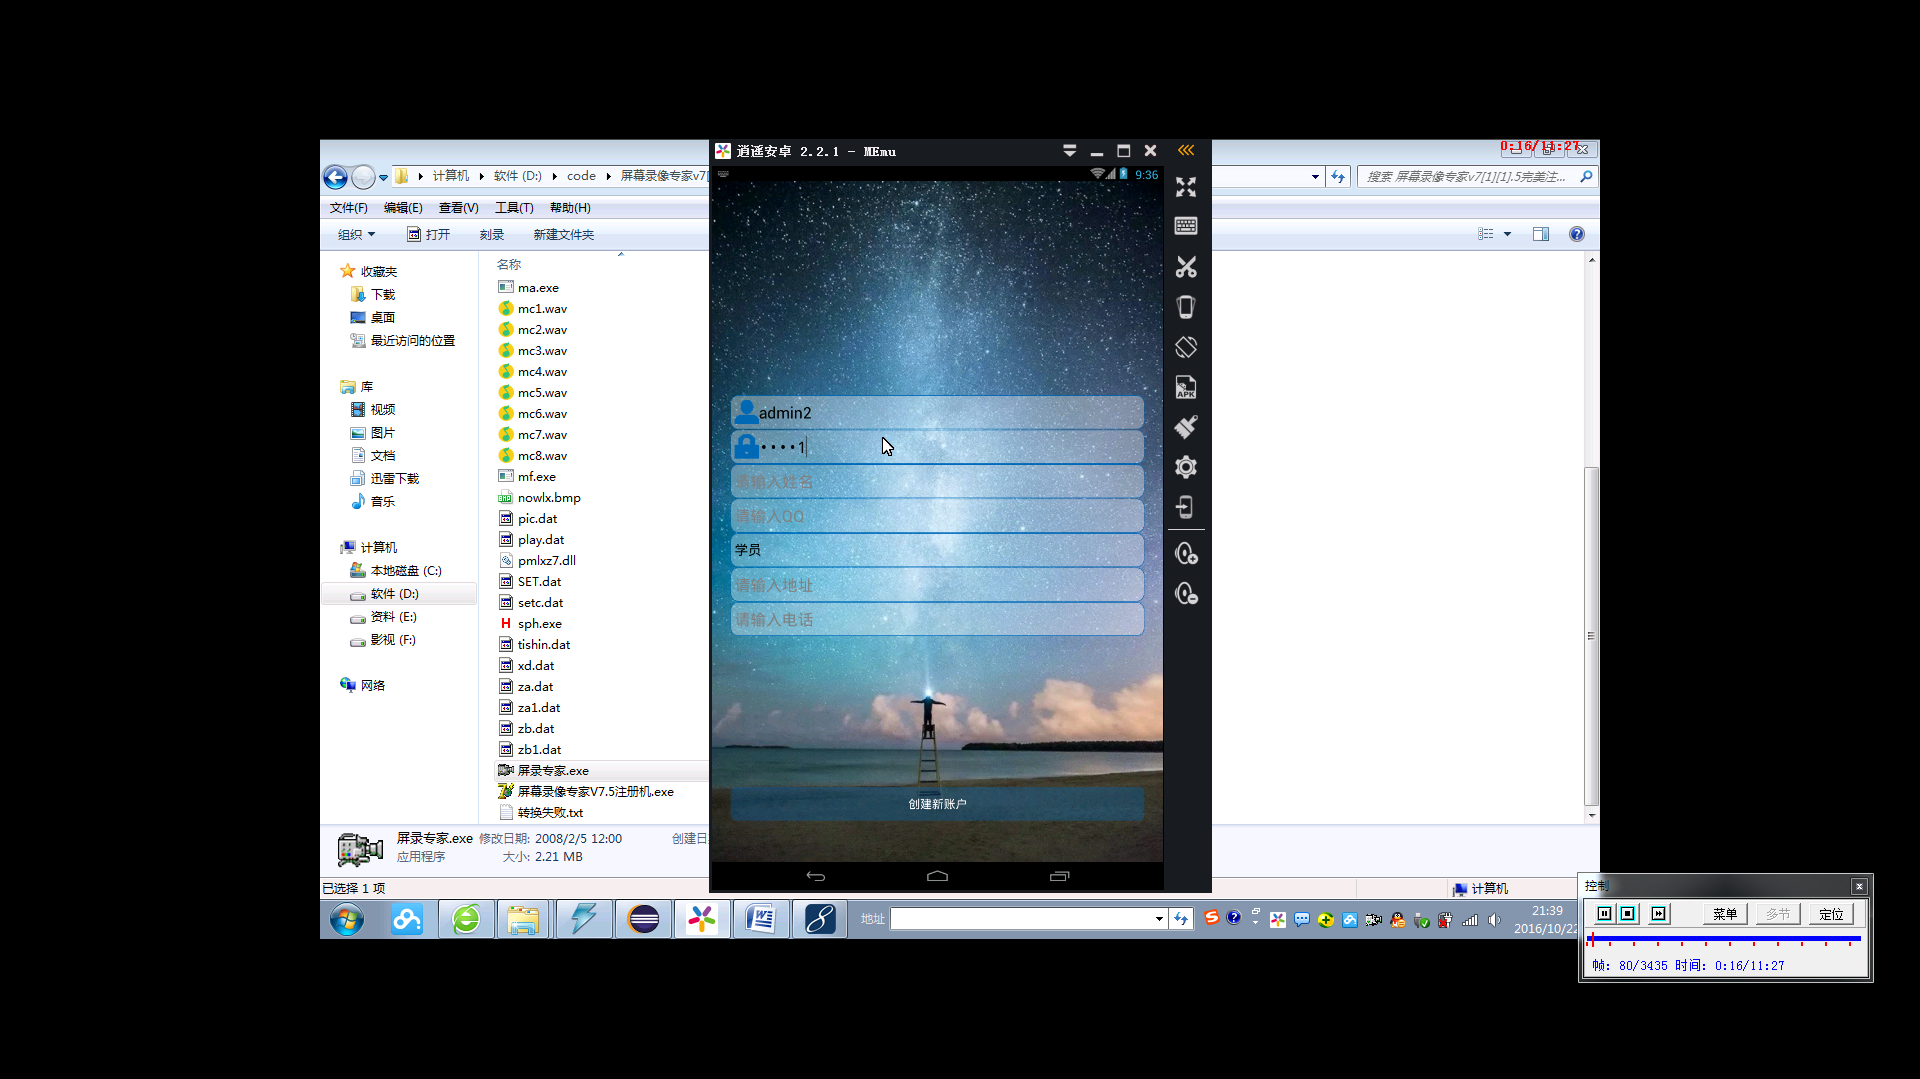The height and width of the screenshot is (1079, 1920).
Task: Click the Explorer search box
Action: (x=1476, y=177)
